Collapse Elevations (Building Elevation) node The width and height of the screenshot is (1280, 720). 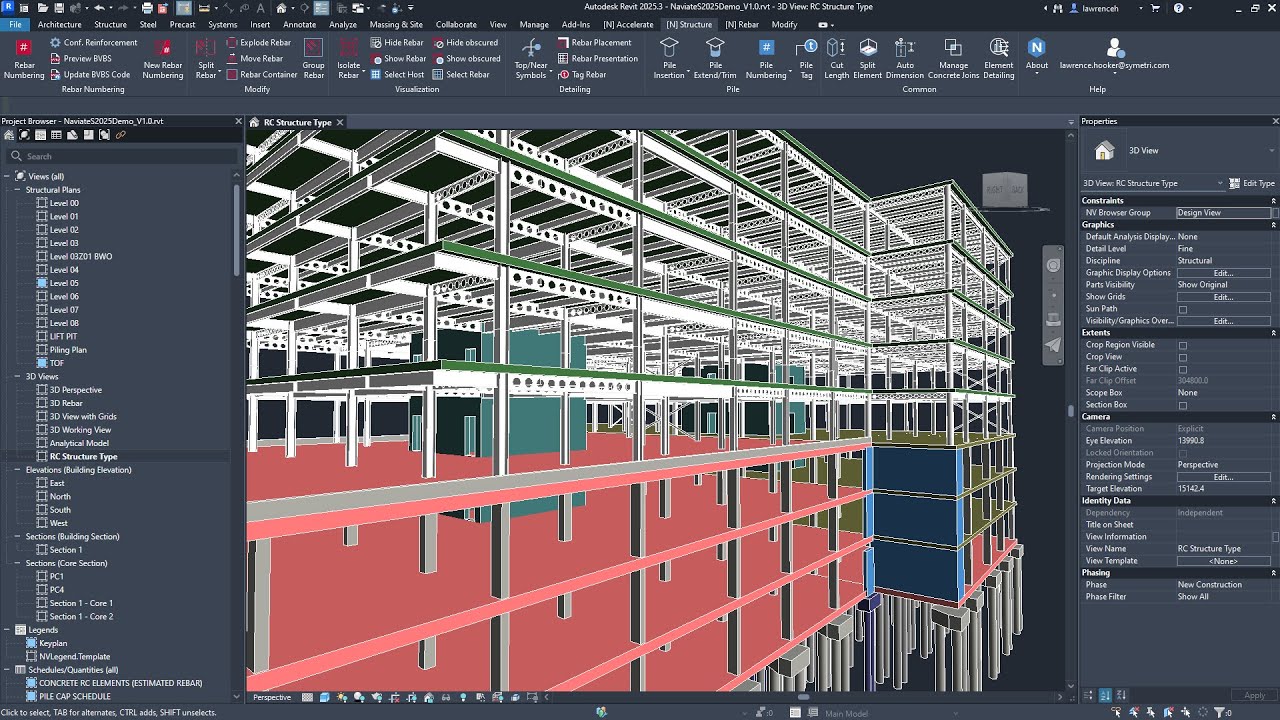(17, 470)
